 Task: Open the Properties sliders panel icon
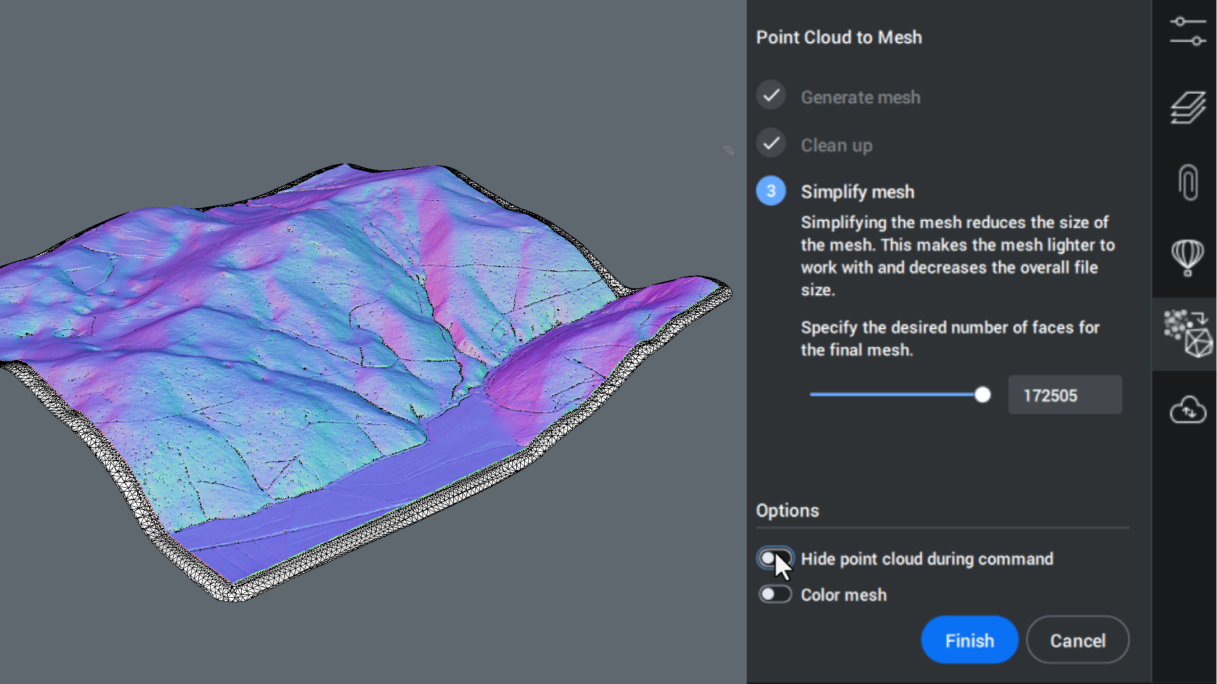(1187, 30)
